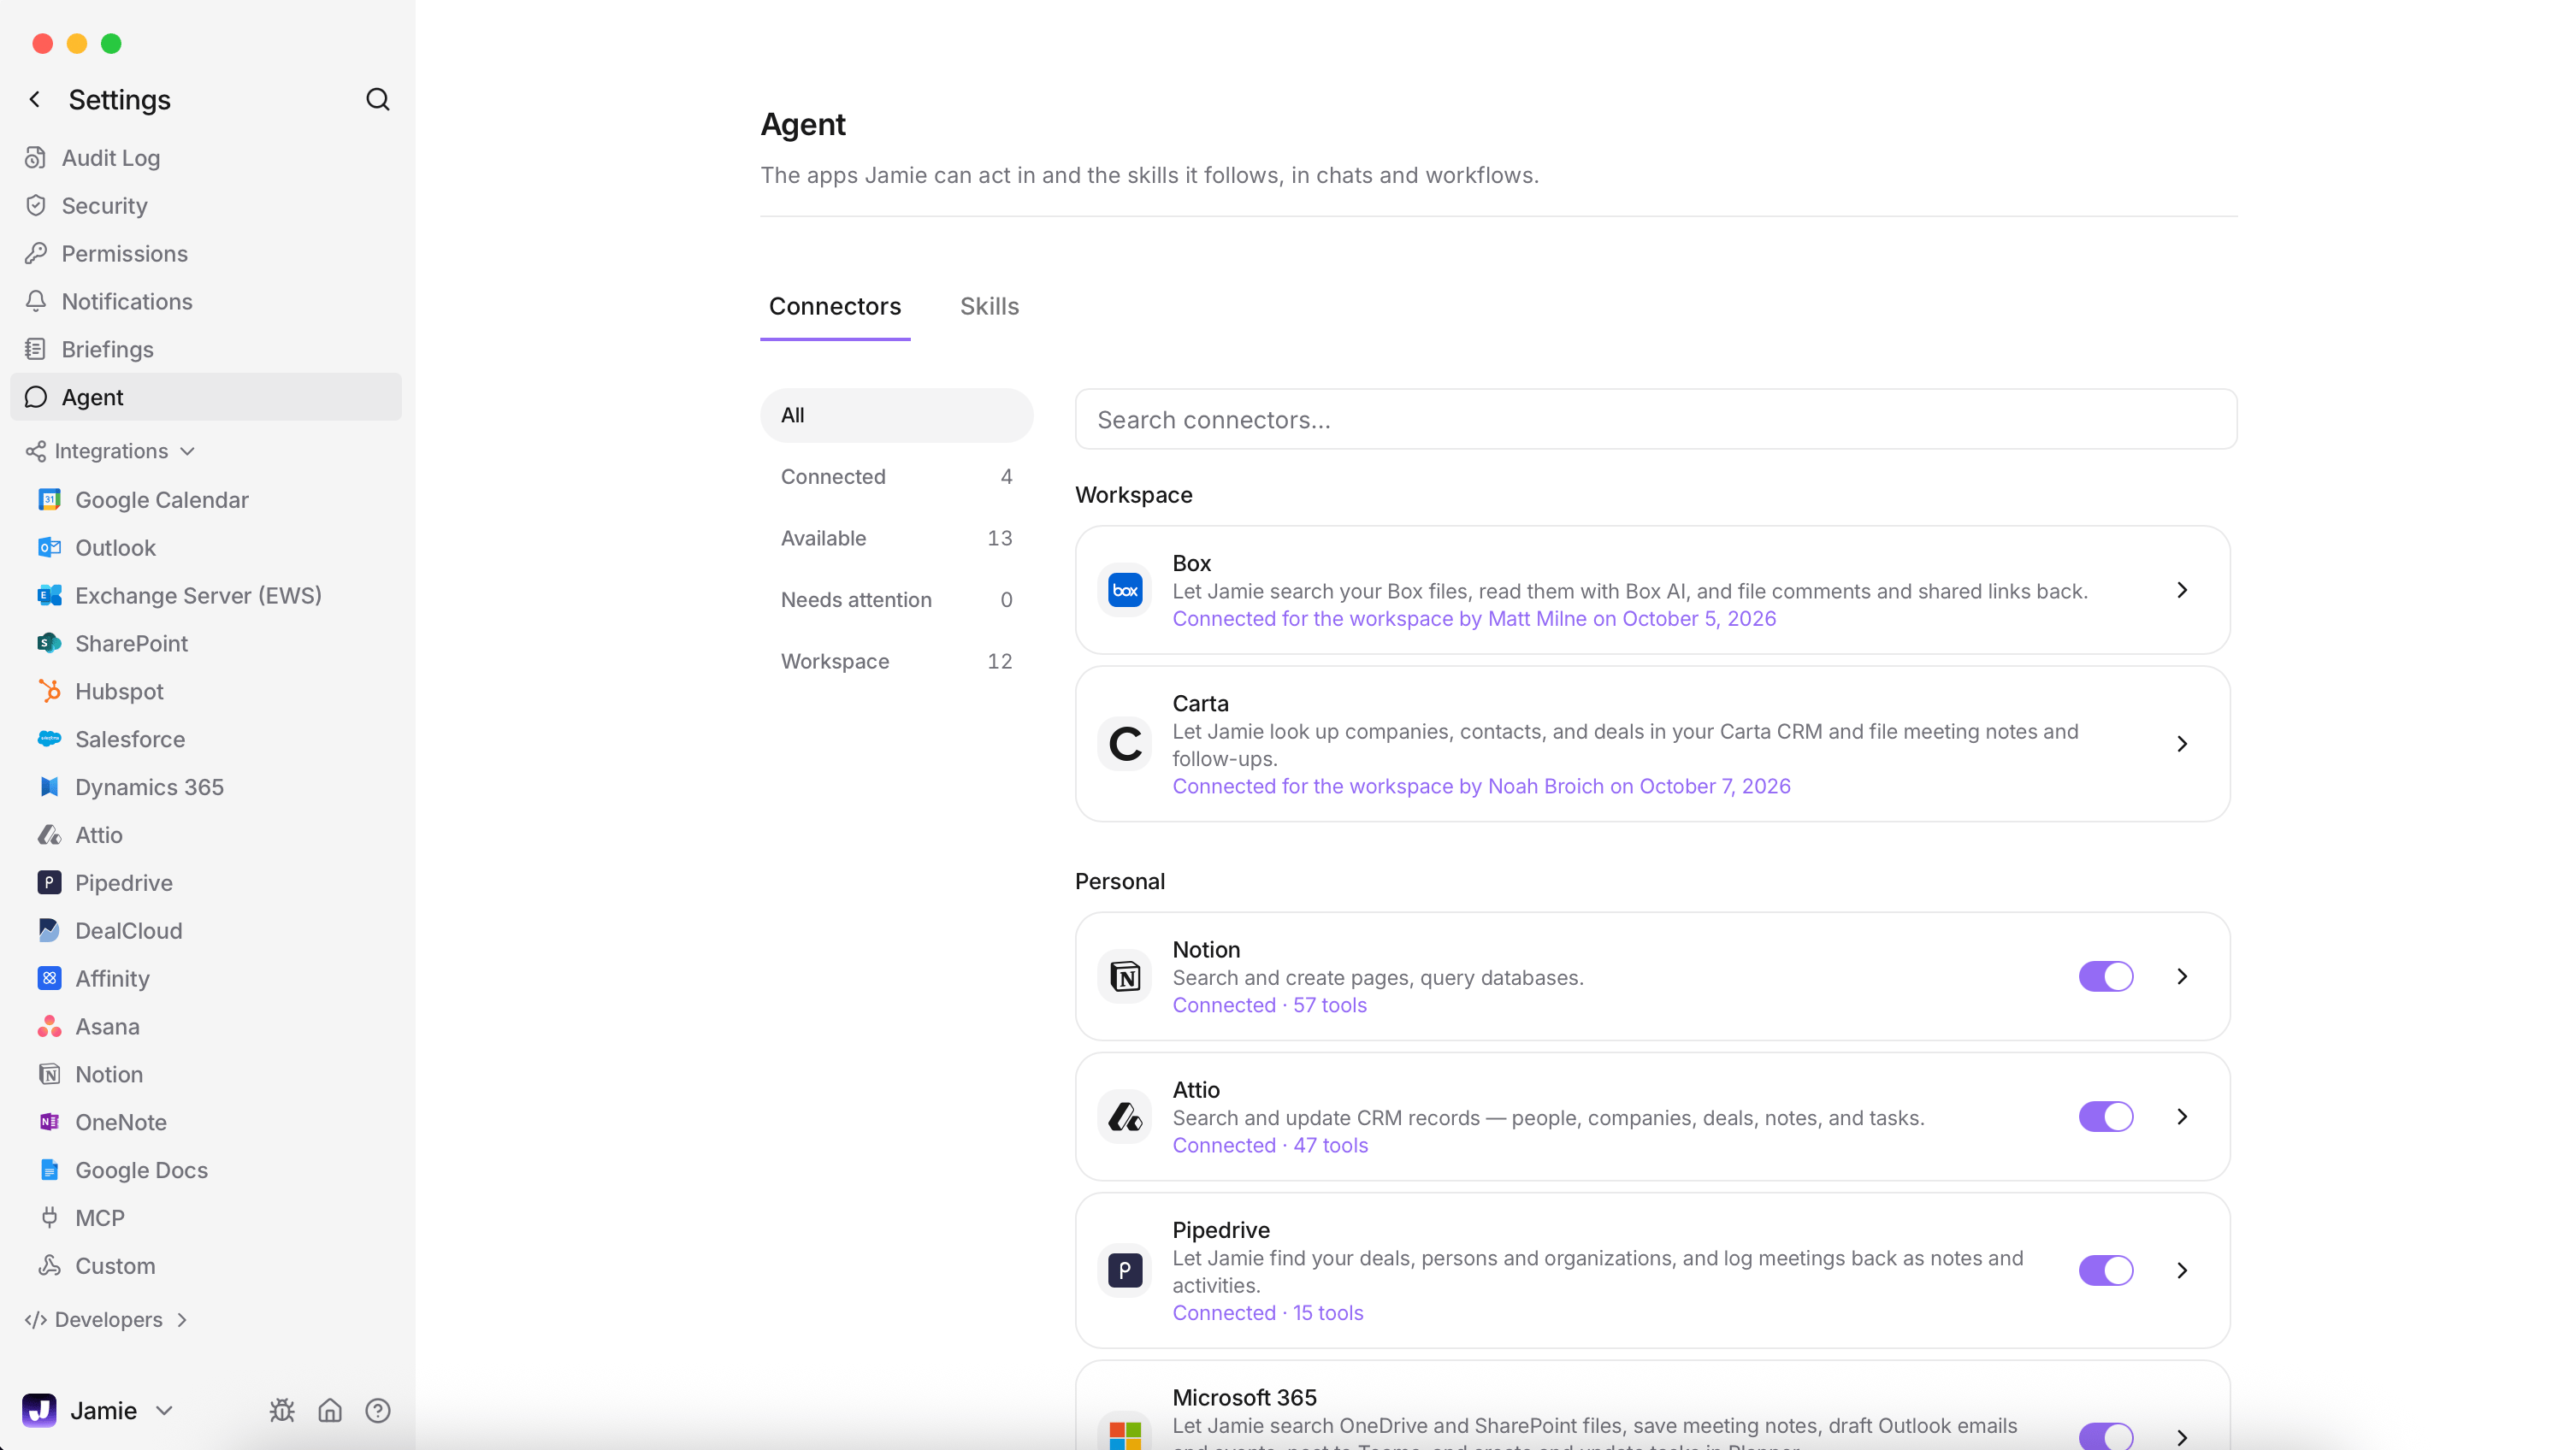Open the Jamie workspace dropdown
Viewport: 2576px width, 1450px height.
[x=98, y=1410]
